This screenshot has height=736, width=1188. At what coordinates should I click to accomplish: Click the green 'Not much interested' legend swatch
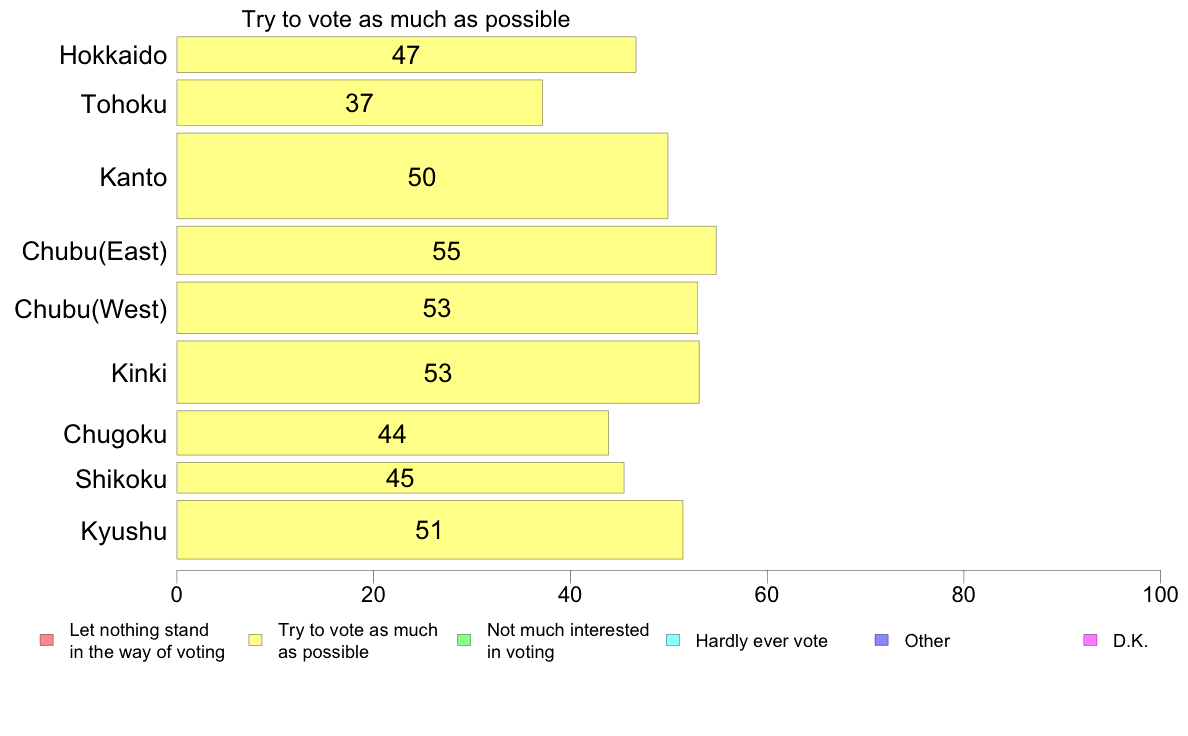(x=464, y=640)
